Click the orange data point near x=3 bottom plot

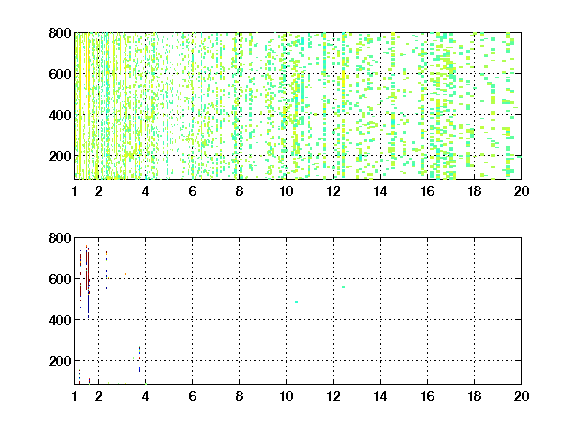[x=125, y=274]
